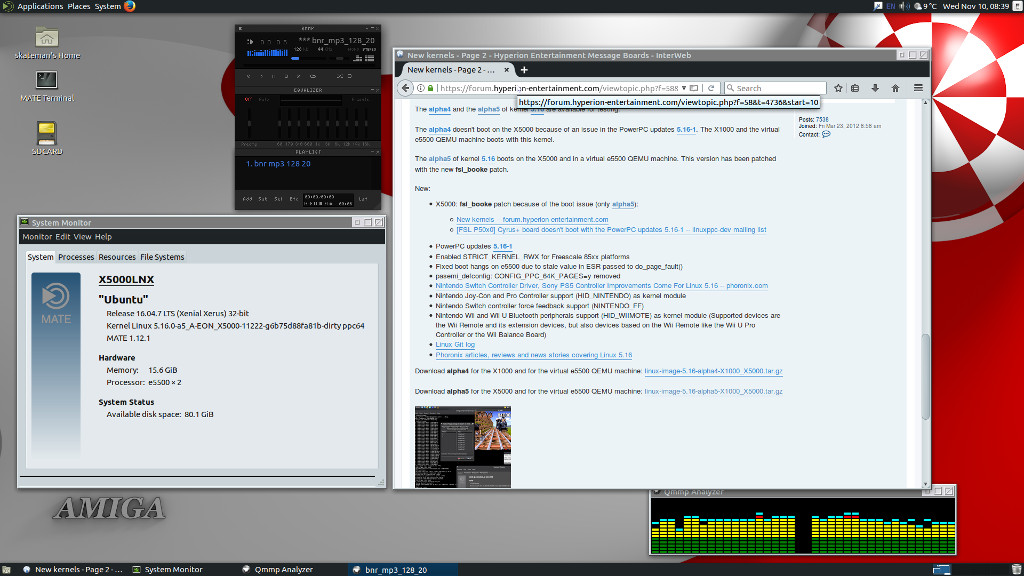The image size is (1024, 576).
Task: Click equalizer preamp slider in Qmmp
Action: click(x=249, y=123)
